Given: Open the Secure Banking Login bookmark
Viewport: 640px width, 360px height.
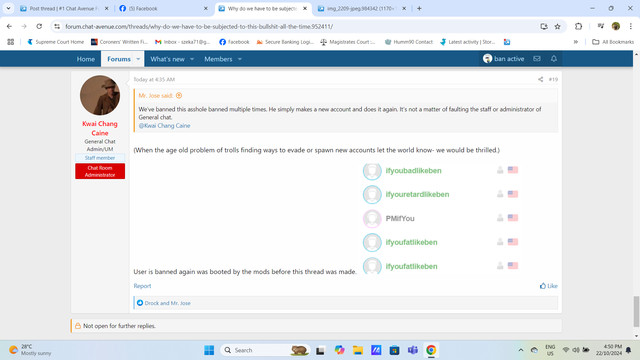Looking at the screenshot, I should click(285, 42).
